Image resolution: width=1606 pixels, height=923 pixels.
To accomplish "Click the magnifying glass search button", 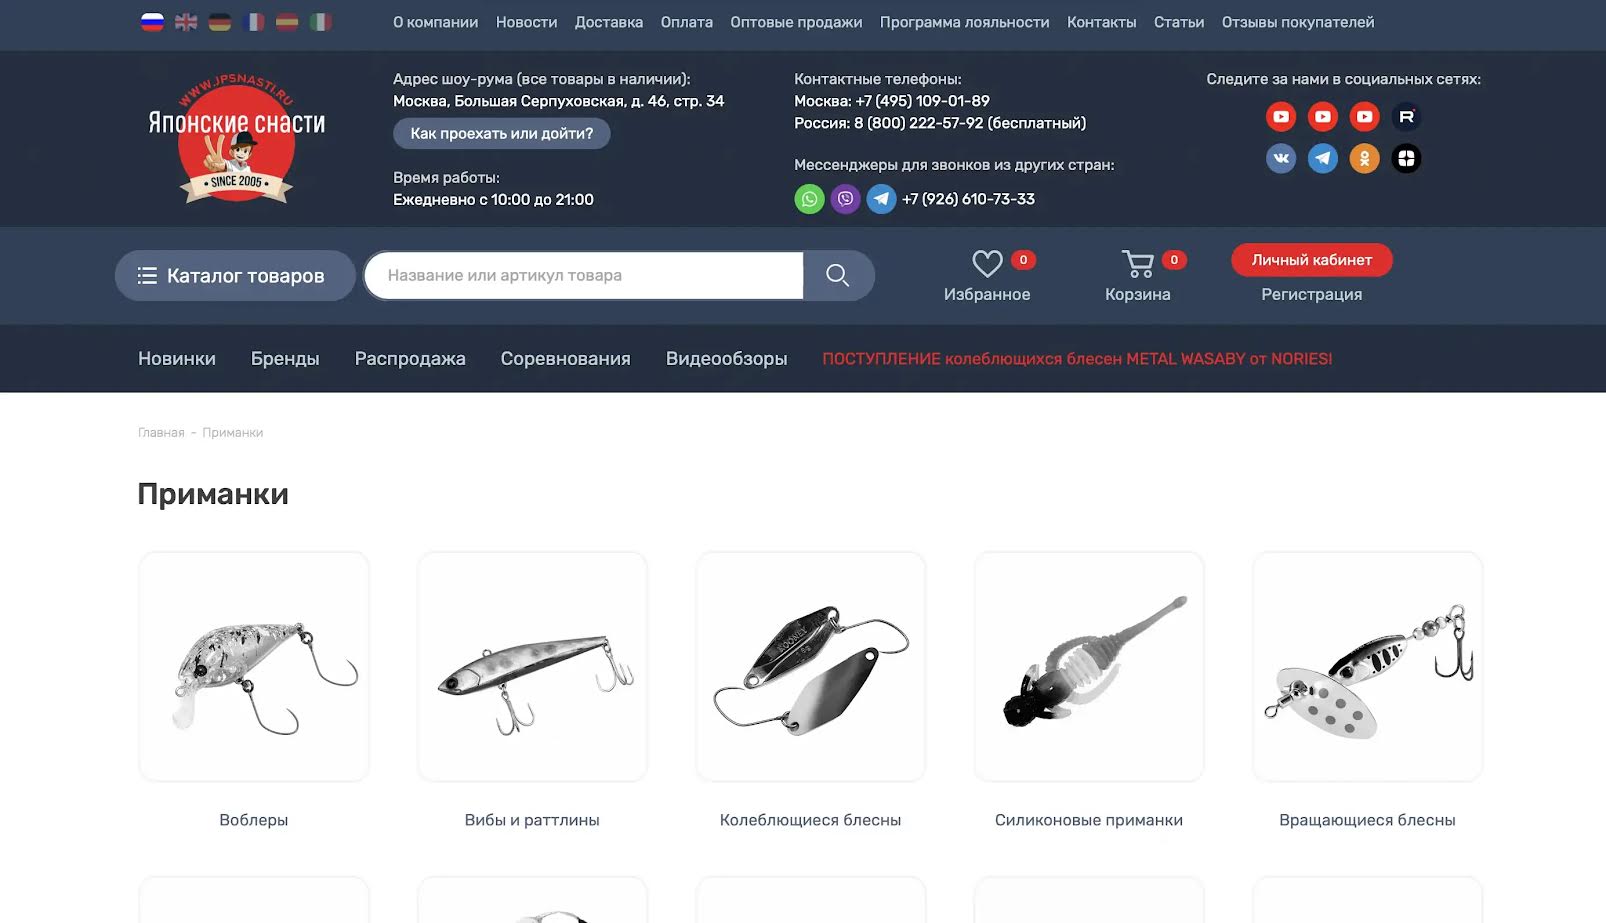I will [838, 275].
